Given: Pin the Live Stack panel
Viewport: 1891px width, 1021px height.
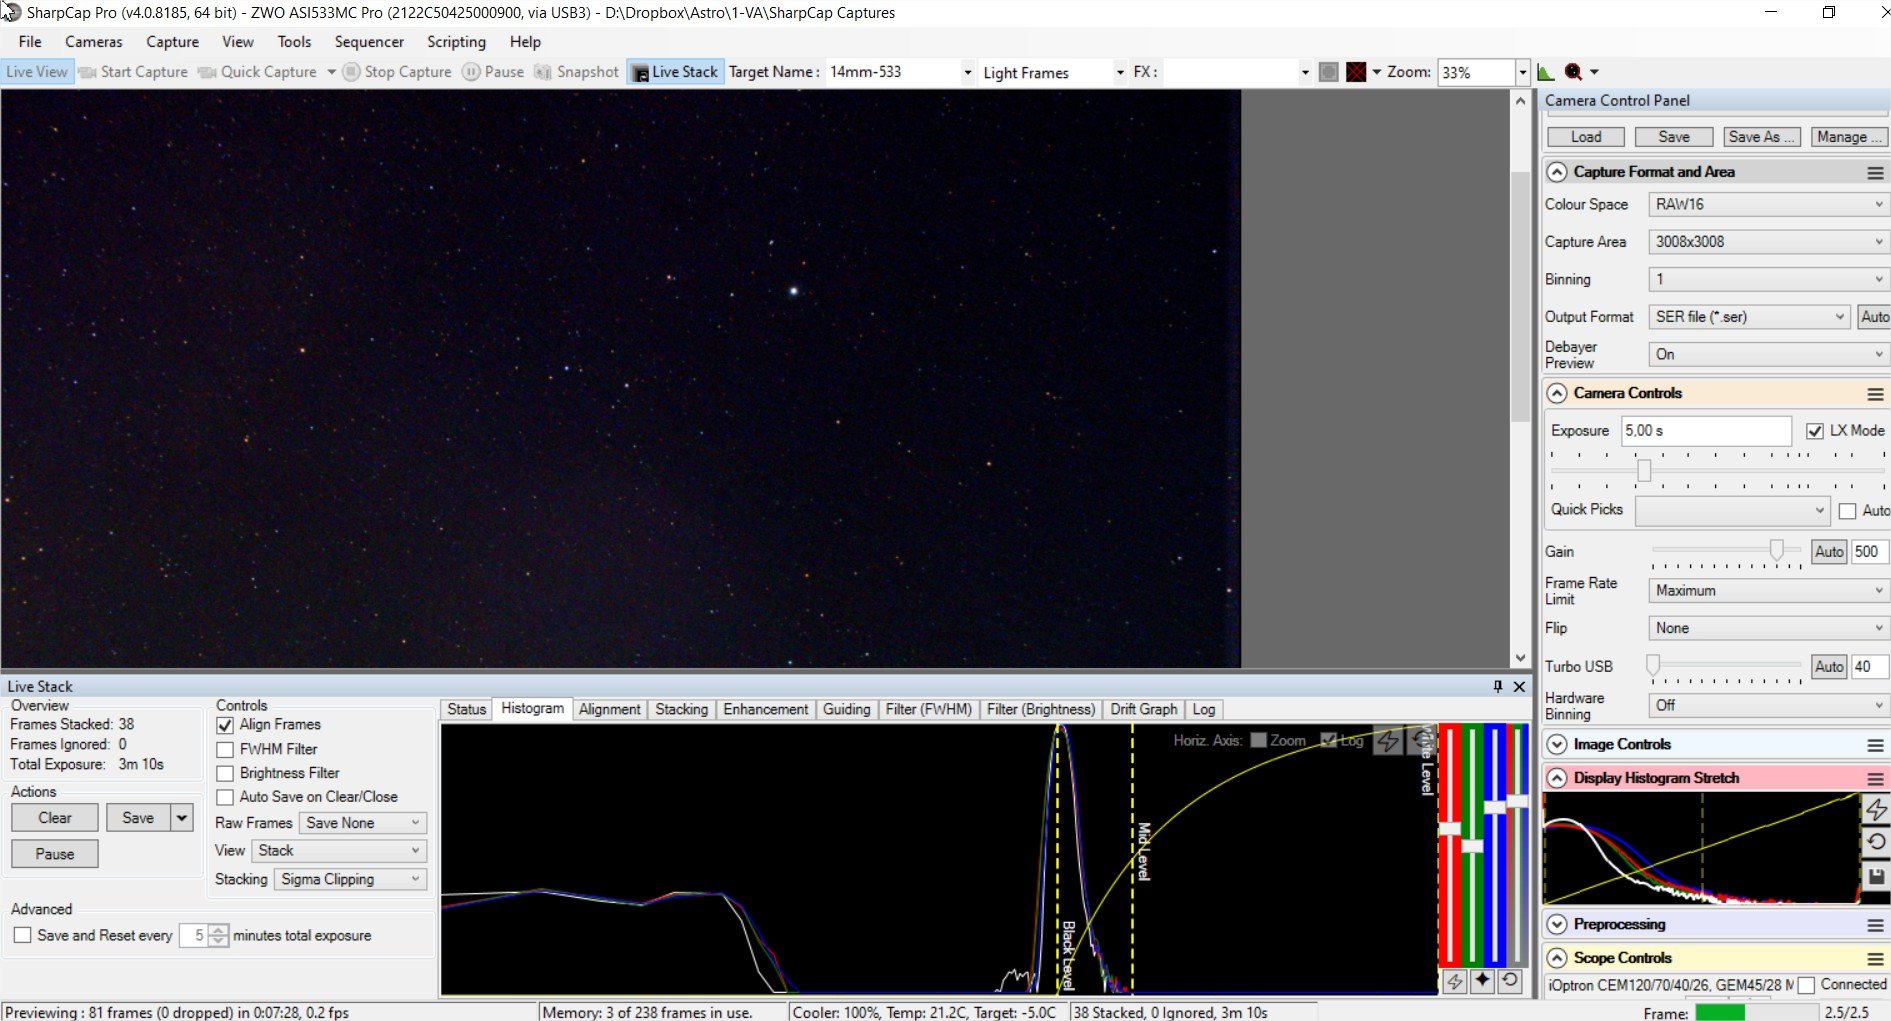Looking at the screenshot, I should coord(1498,686).
